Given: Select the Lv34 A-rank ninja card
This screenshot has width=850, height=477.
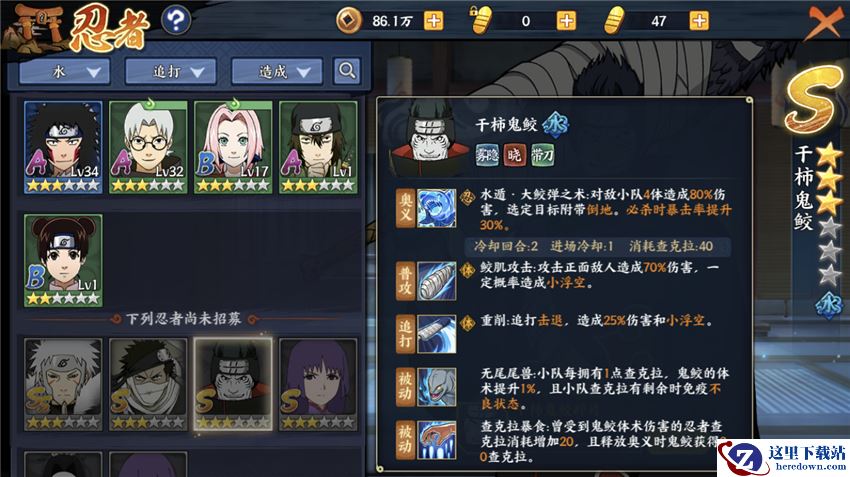Looking at the screenshot, I should pos(63,147).
